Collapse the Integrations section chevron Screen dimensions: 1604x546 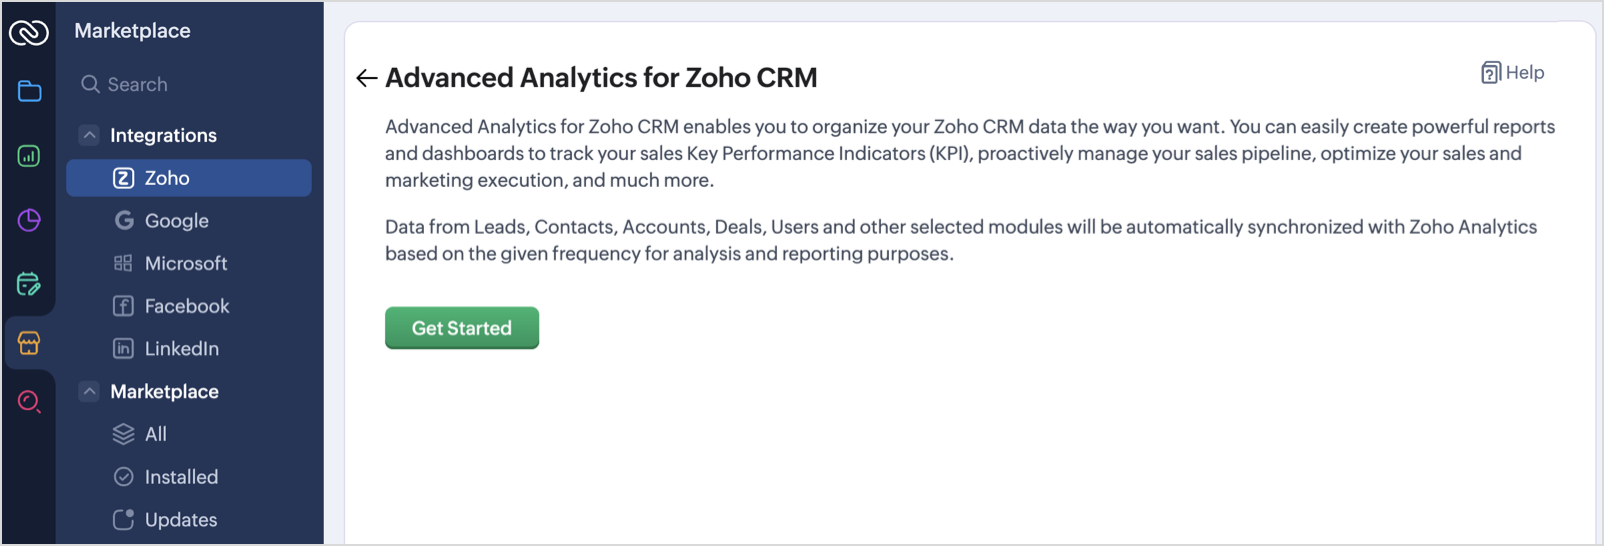pyautogui.click(x=89, y=135)
